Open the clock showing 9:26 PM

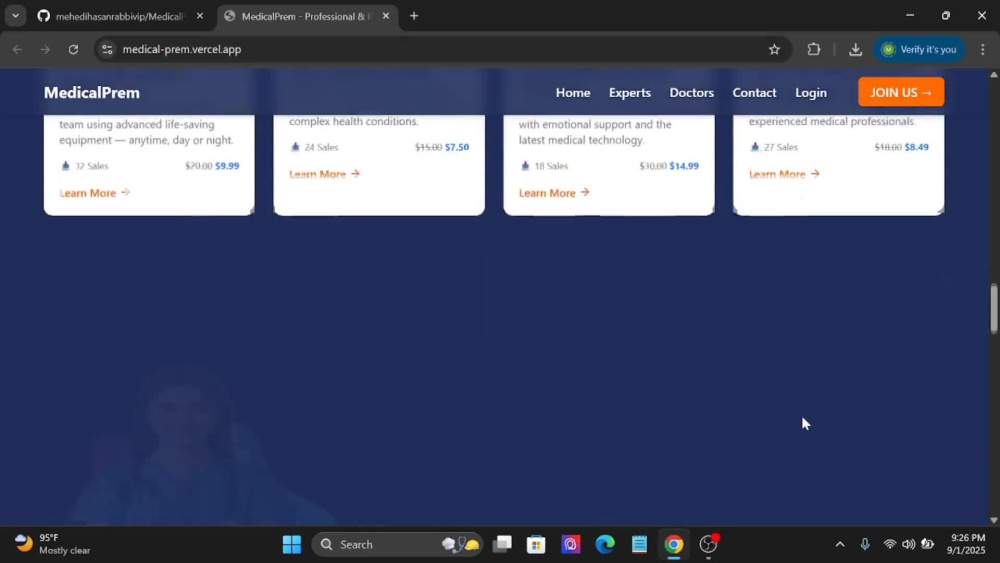[966, 544]
